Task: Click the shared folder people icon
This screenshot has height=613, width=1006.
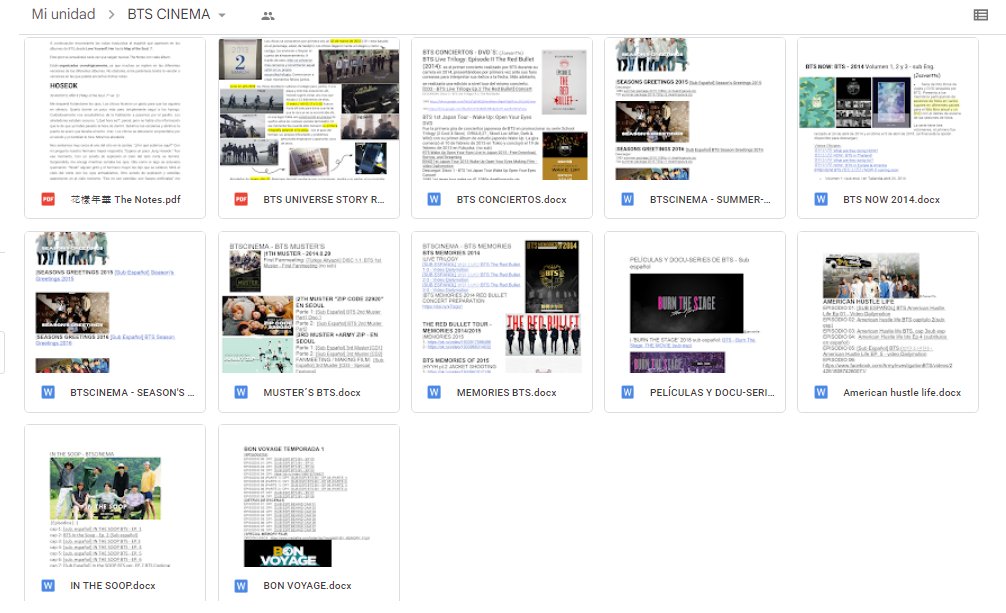Action: (268, 16)
